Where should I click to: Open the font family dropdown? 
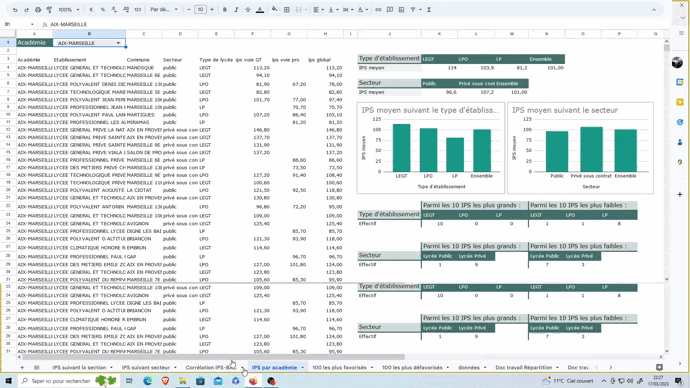coord(164,10)
